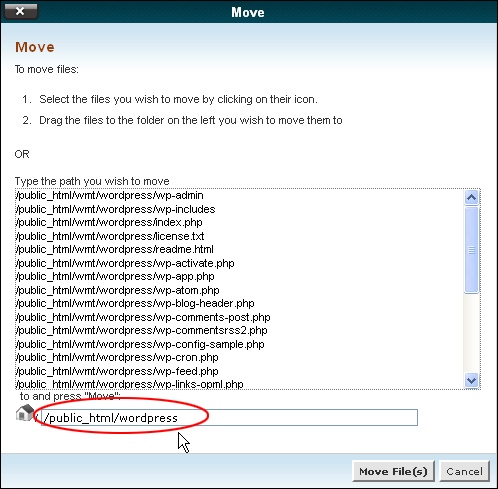Select the wp-admin path line
This screenshot has height=489, width=498.
pos(110,195)
